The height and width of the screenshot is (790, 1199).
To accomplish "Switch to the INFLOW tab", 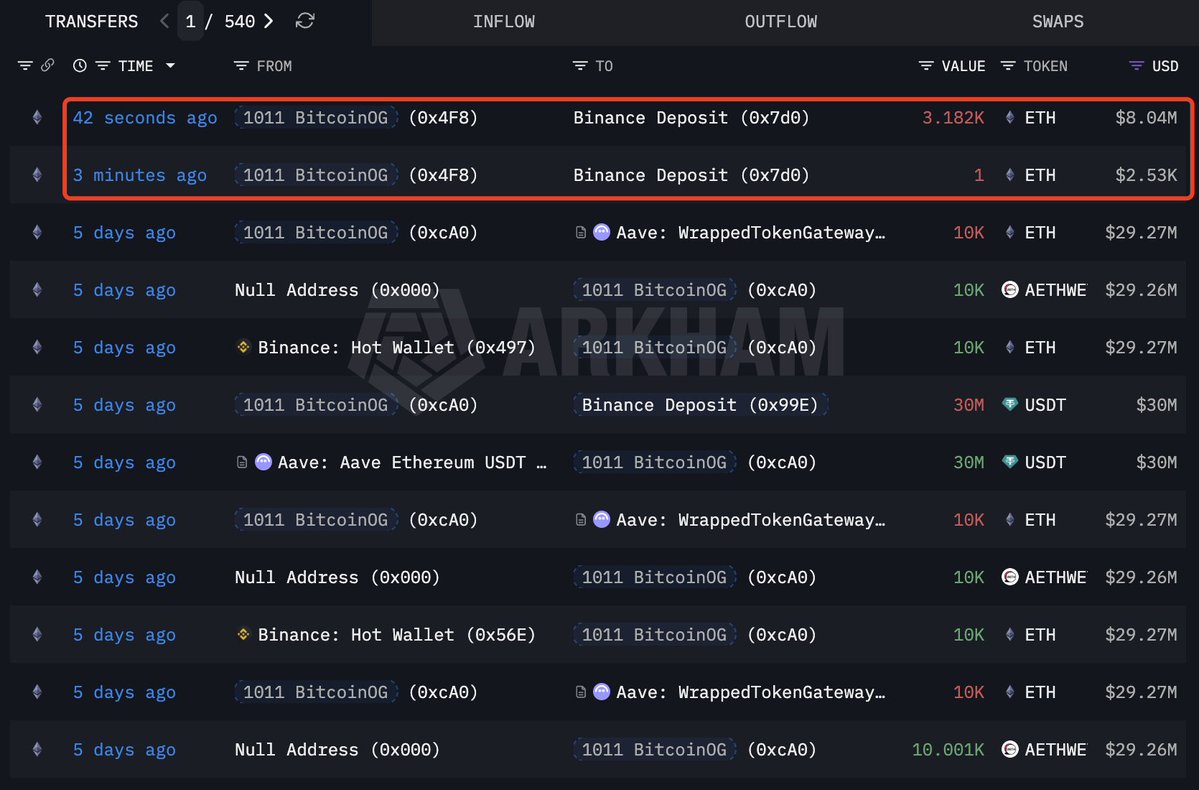I will coord(503,22).
